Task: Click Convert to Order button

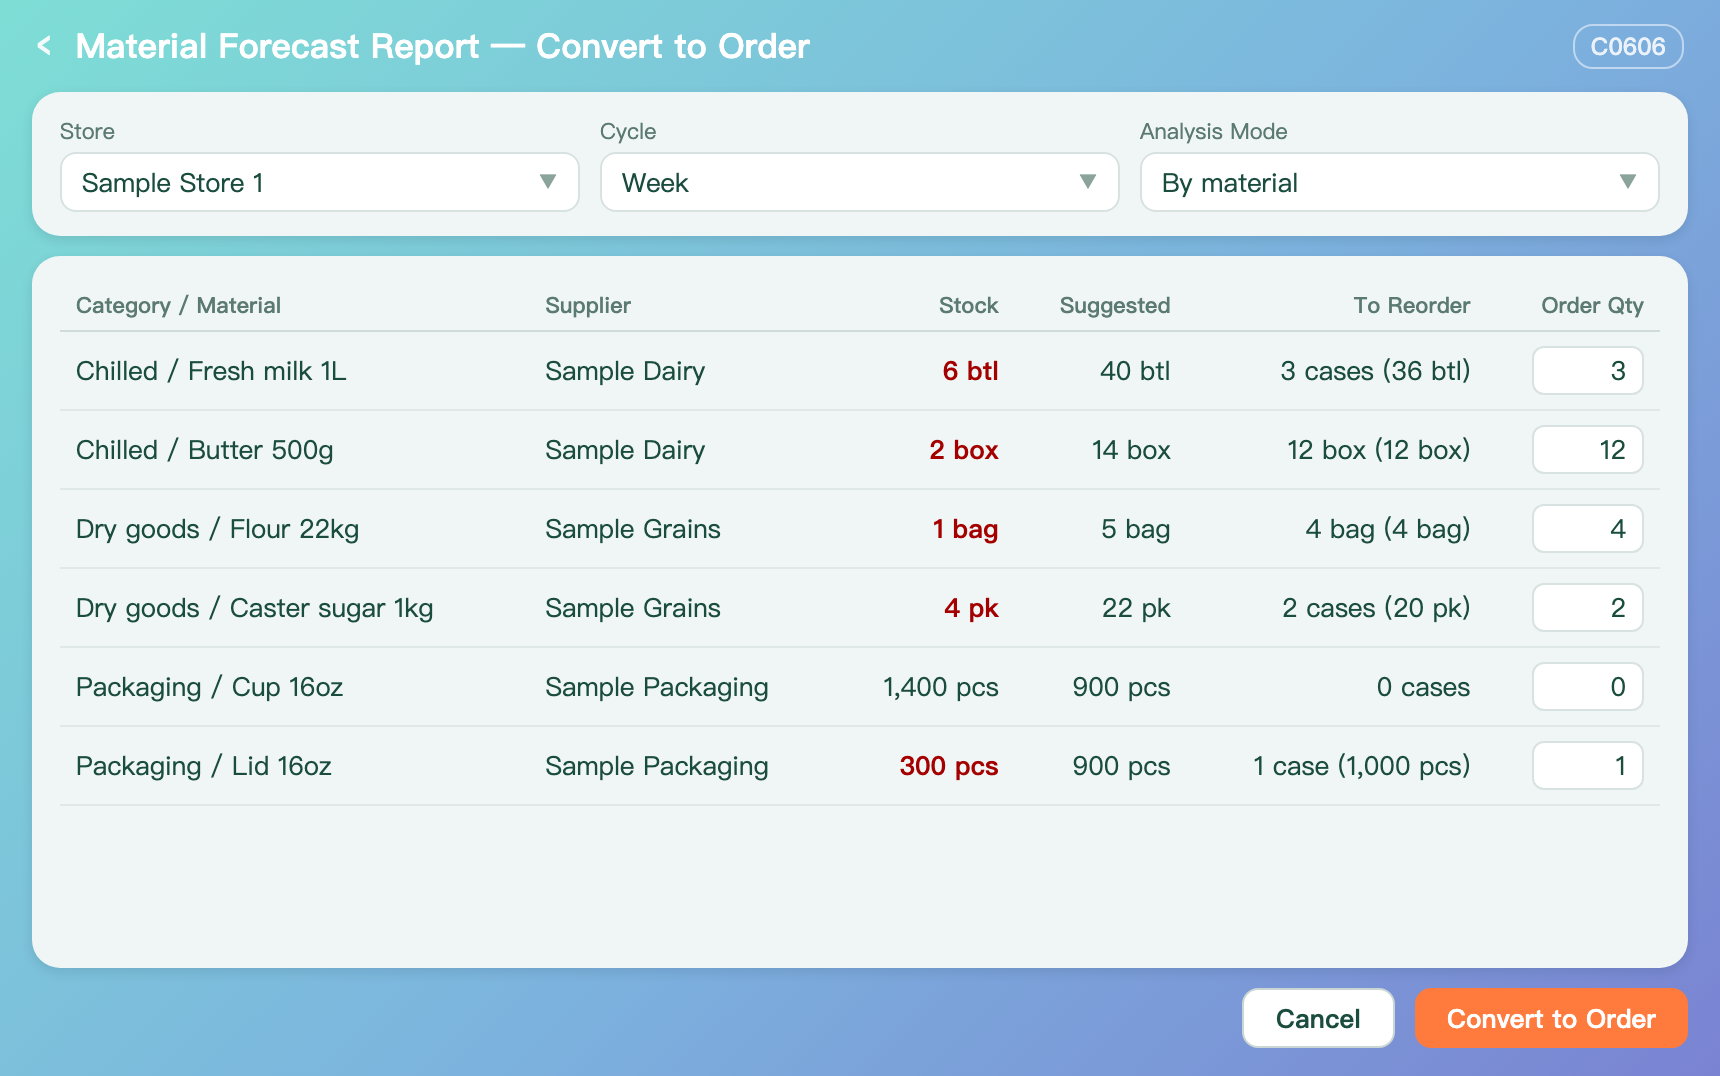Action: [1551, 1018]
